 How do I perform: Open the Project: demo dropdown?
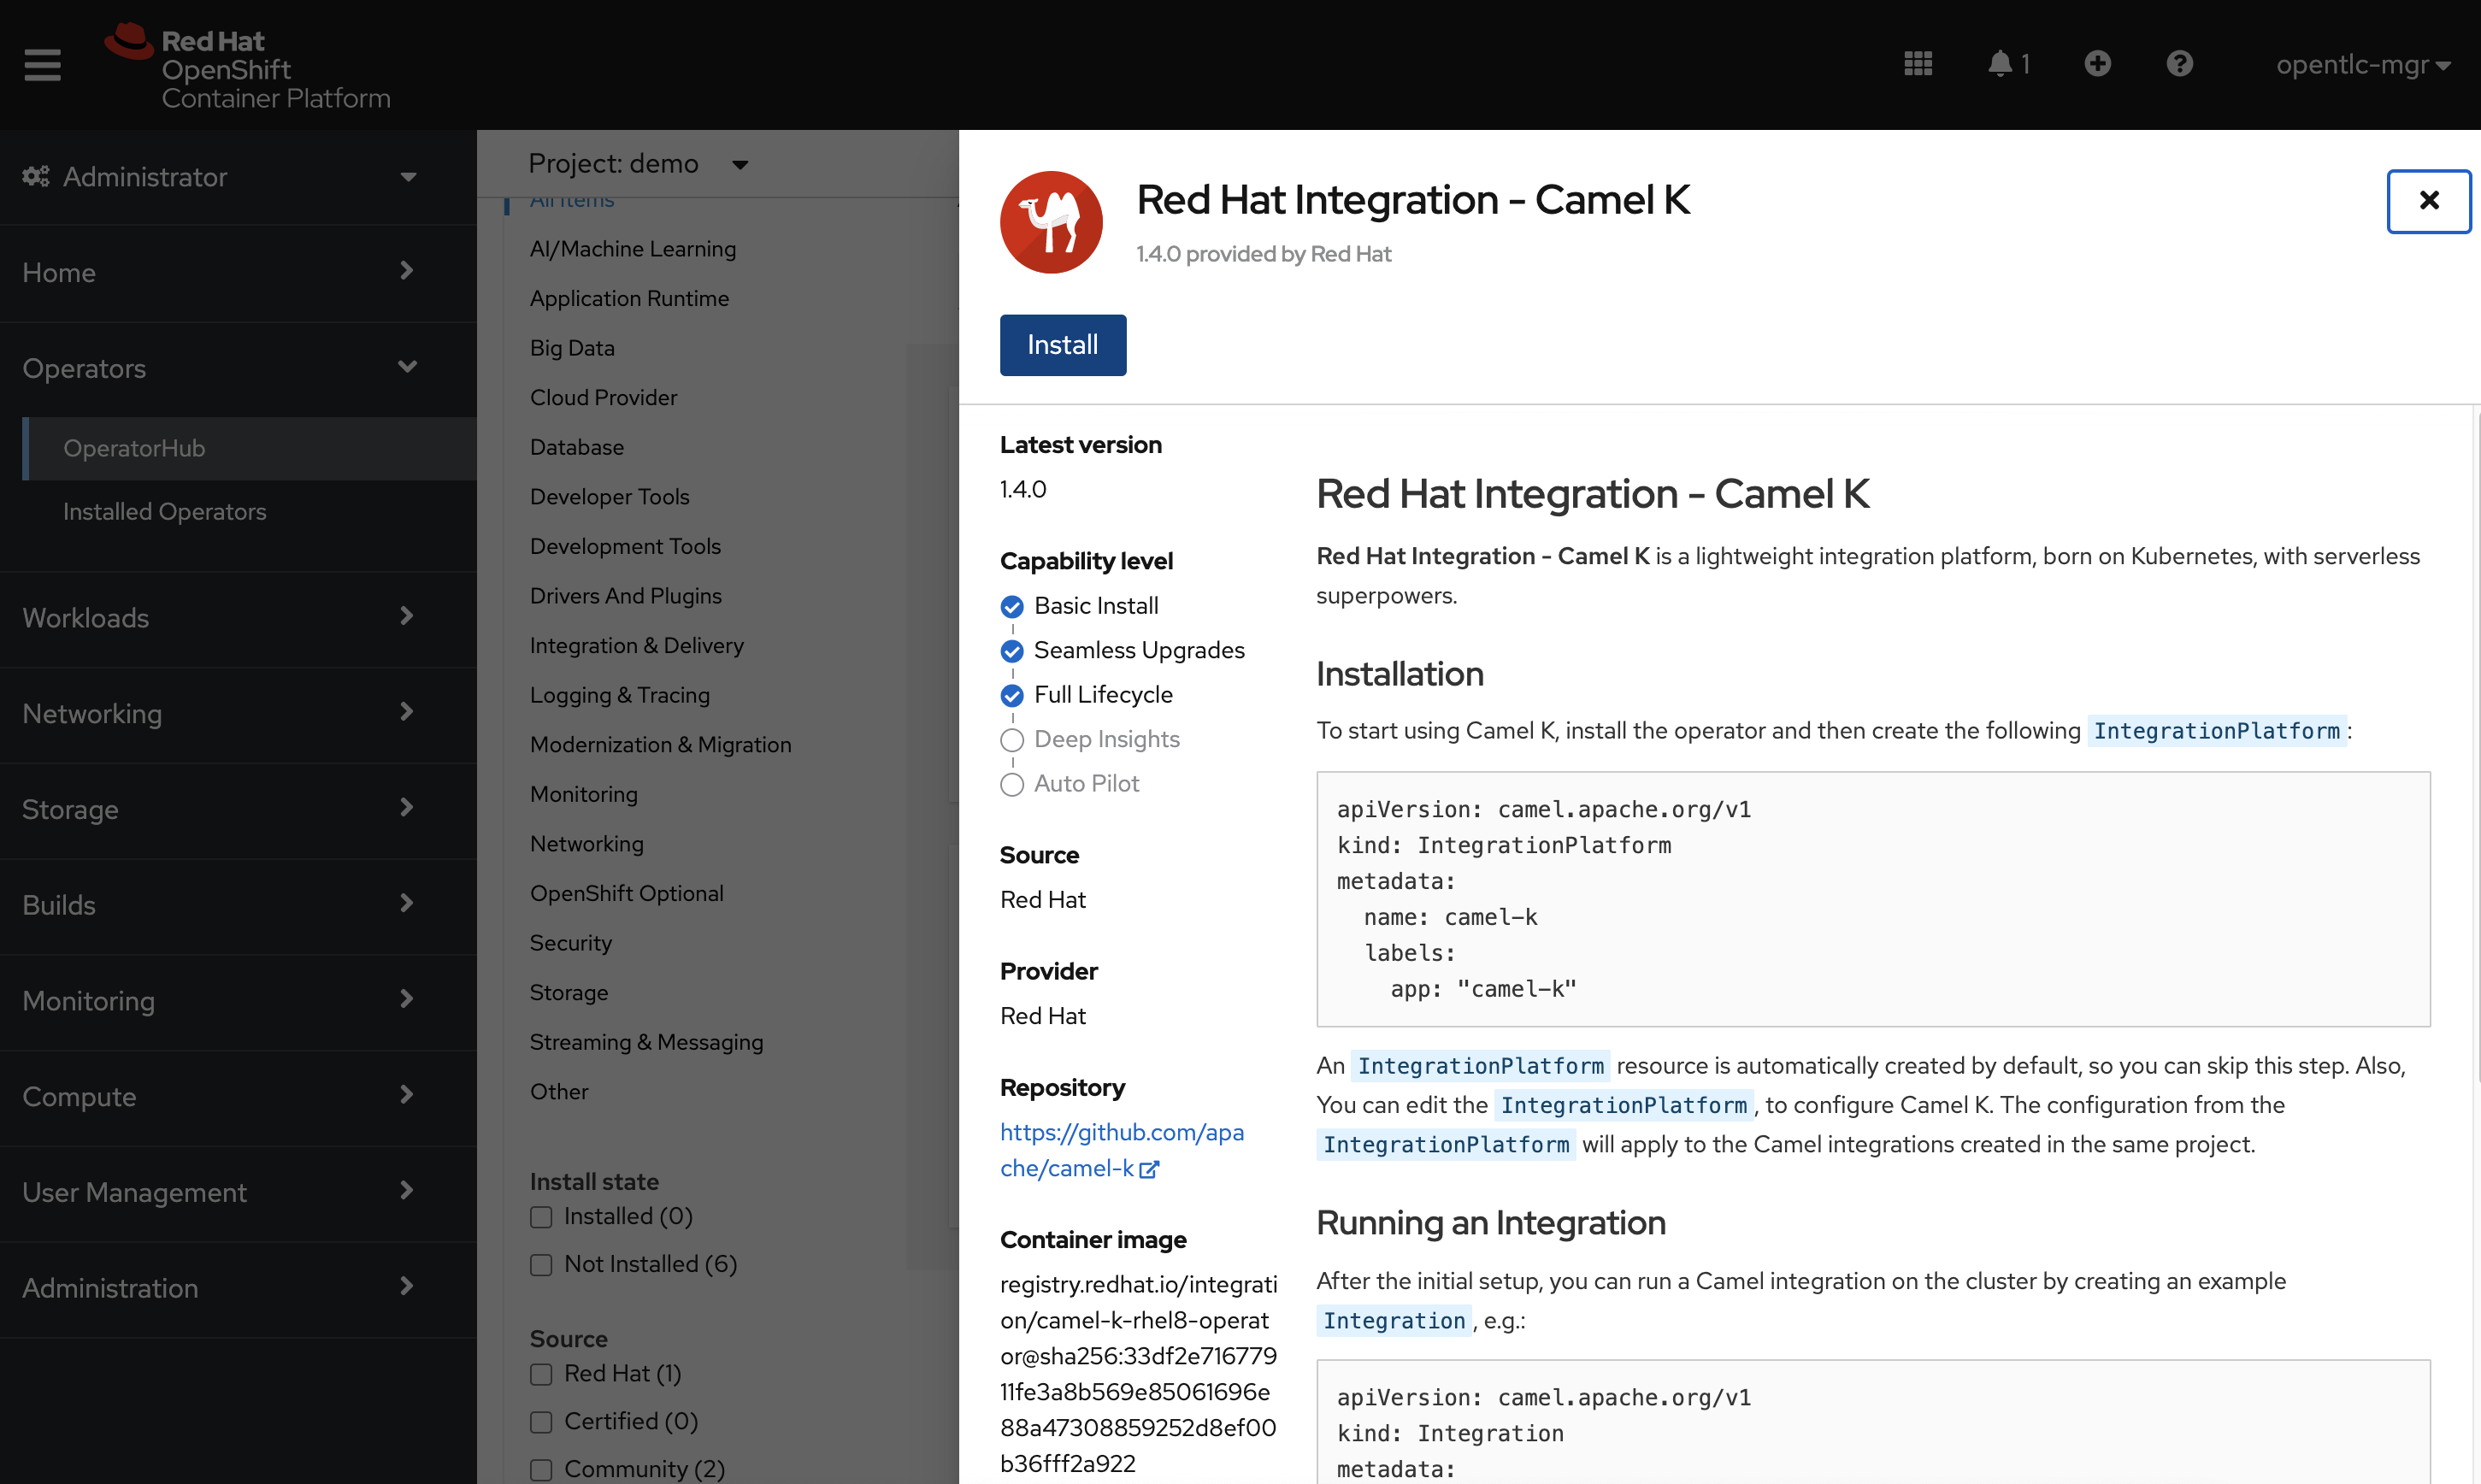click(638, 163)
